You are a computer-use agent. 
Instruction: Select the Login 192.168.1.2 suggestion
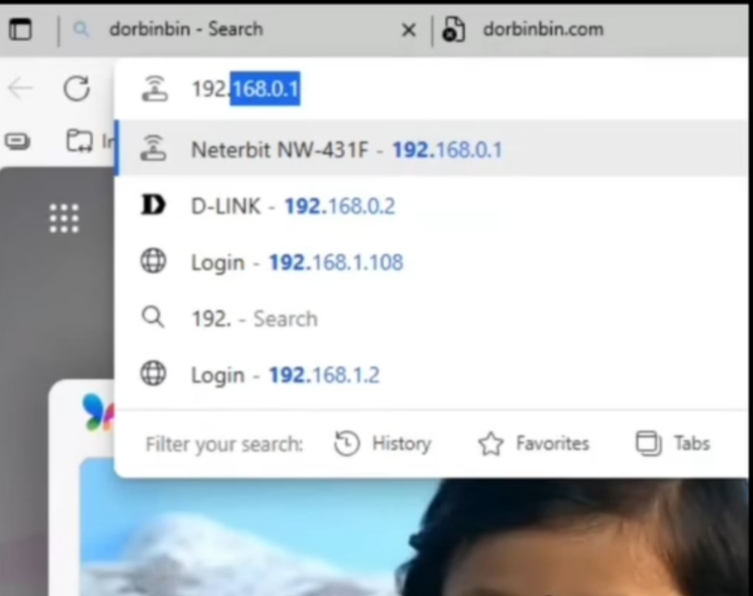pyautogui.click(x=432, y=375)
